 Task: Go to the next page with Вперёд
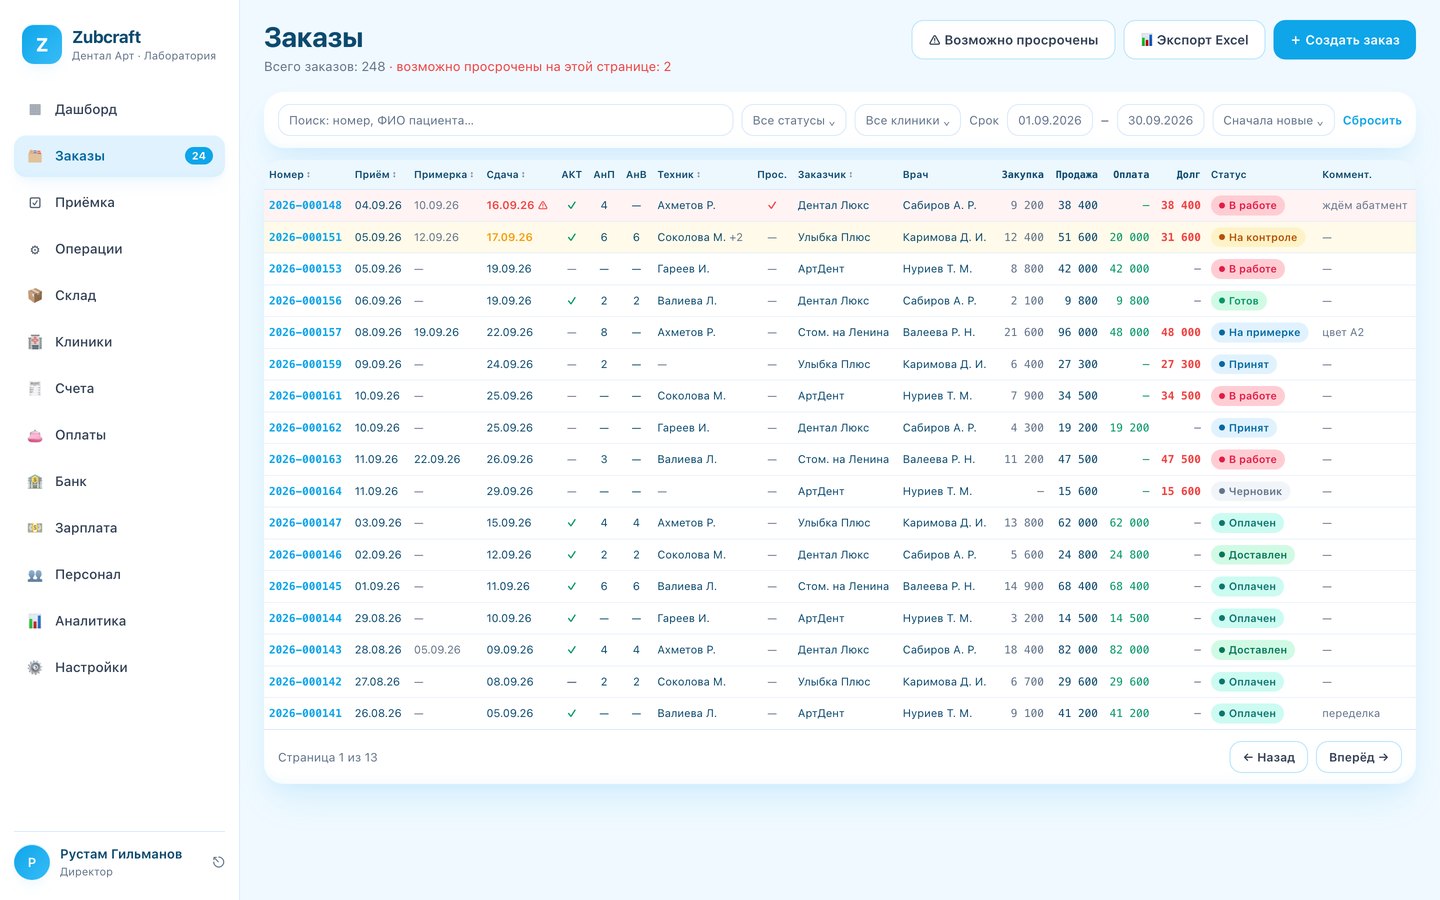coord(1358,758)
